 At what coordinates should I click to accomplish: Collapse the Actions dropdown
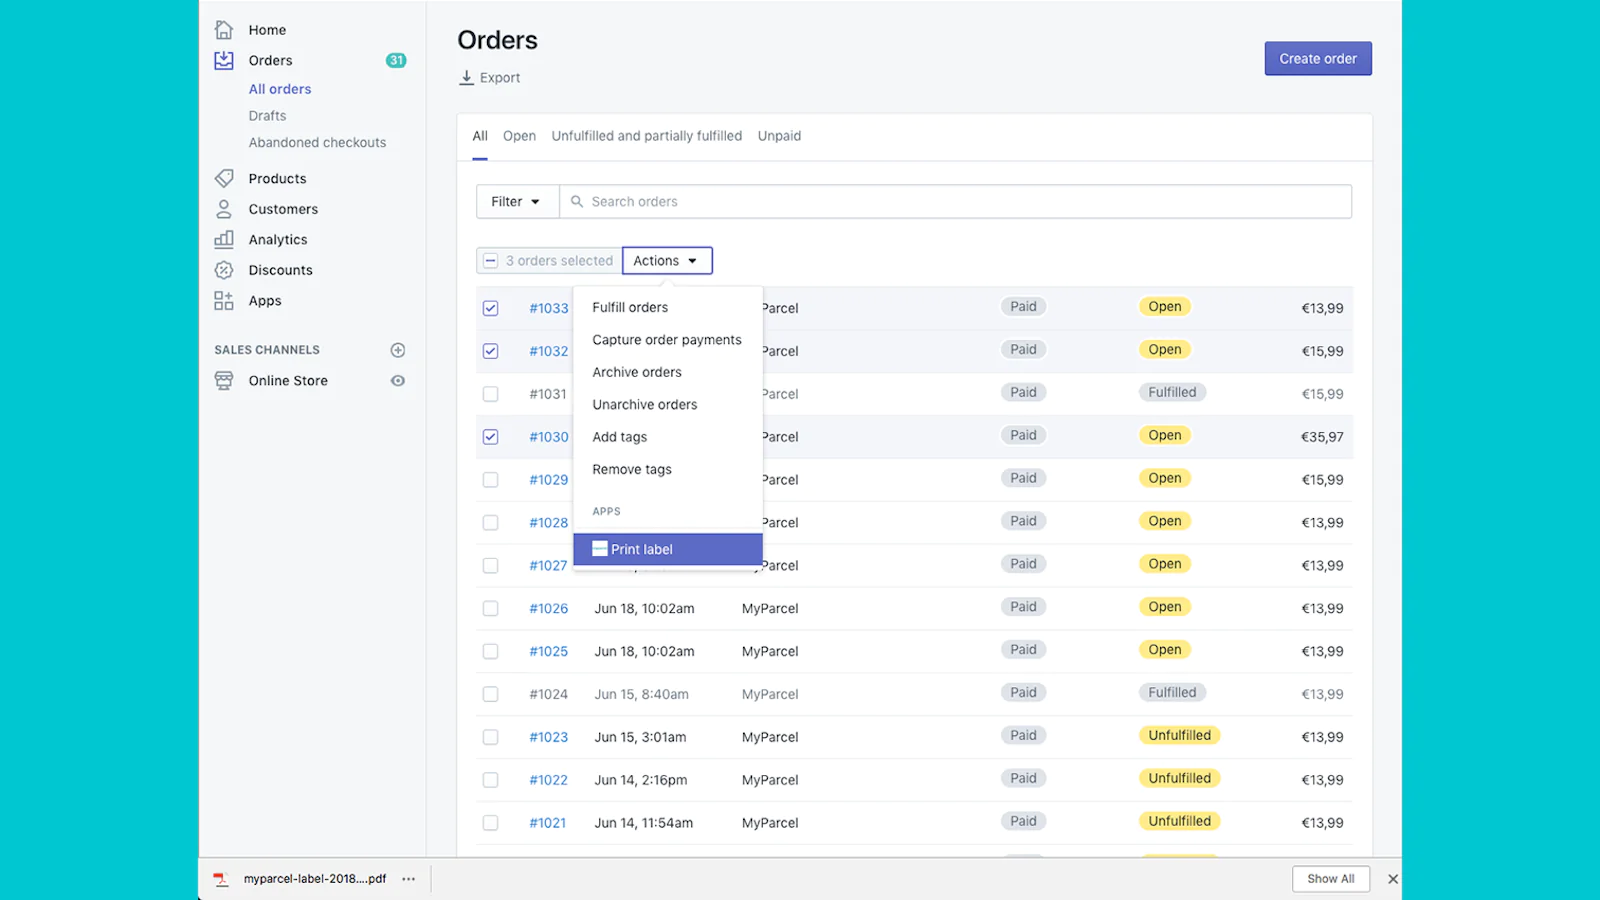[x=666, y=261]
